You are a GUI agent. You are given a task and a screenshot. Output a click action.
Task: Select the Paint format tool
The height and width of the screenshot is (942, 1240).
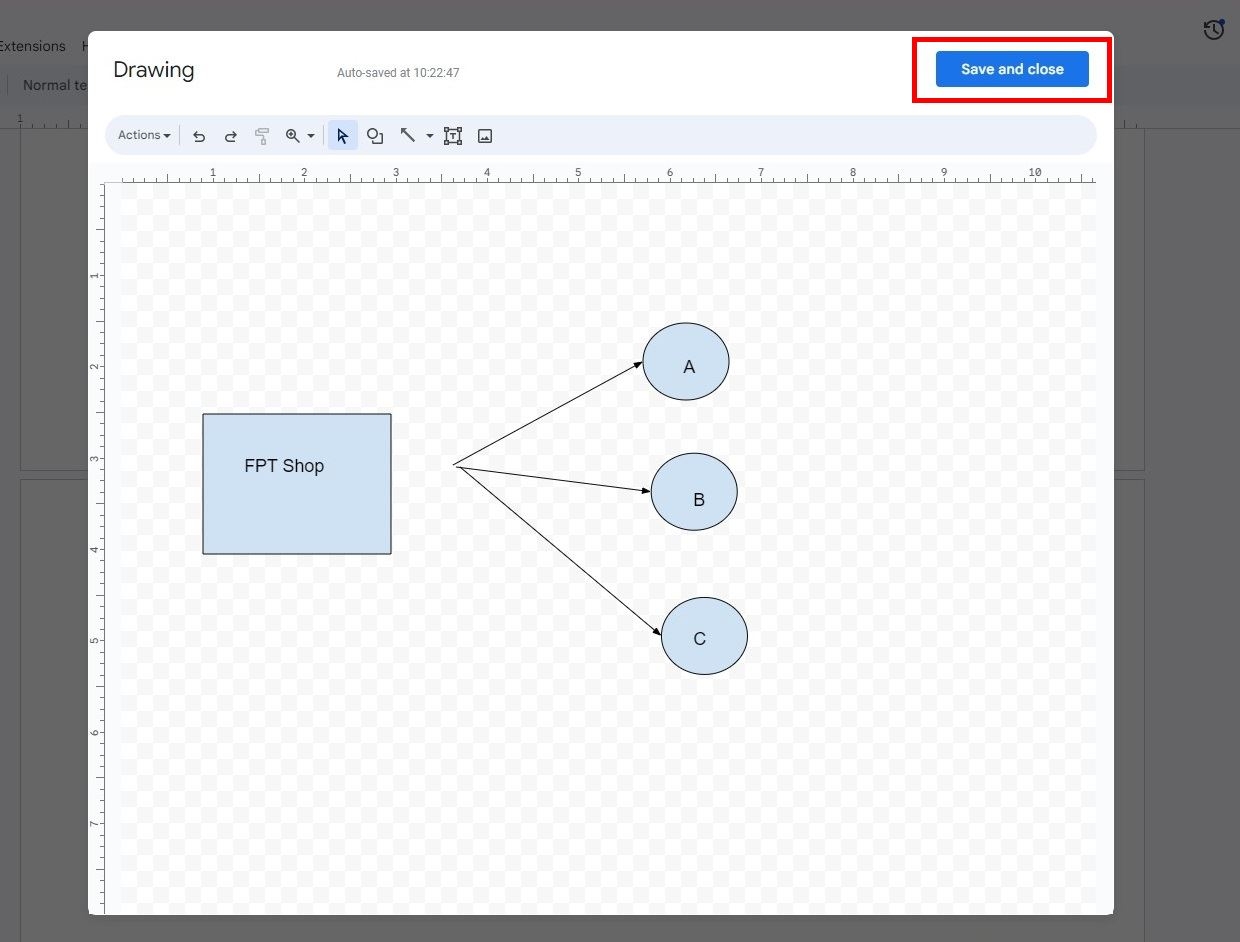tap(262, 135)
